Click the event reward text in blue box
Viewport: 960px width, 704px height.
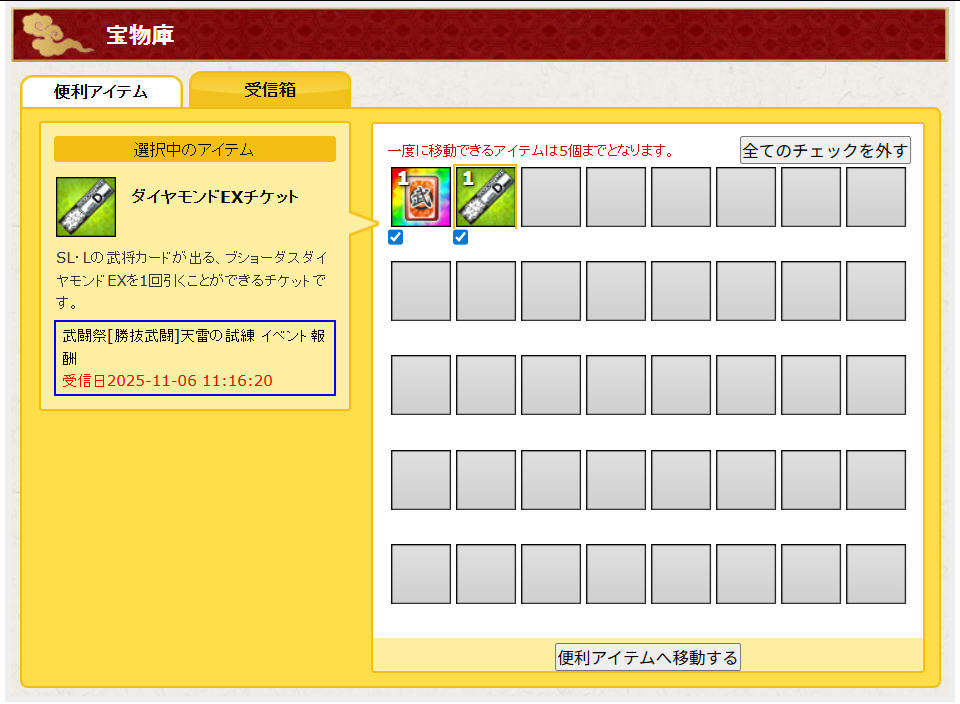coord(194,347)
